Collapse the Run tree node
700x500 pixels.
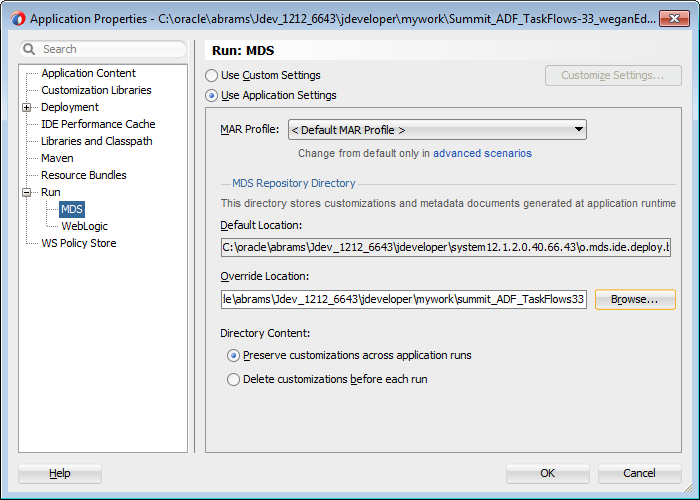point(27,192)
